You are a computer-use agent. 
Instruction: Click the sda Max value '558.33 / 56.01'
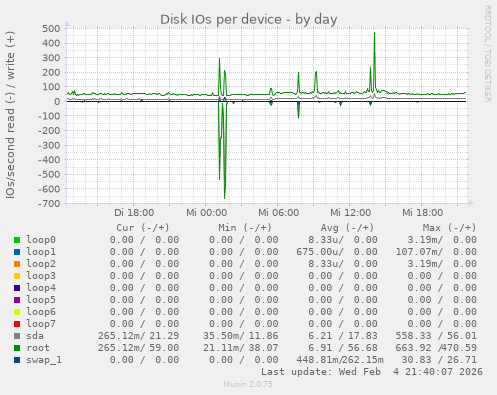coord(436,336)
